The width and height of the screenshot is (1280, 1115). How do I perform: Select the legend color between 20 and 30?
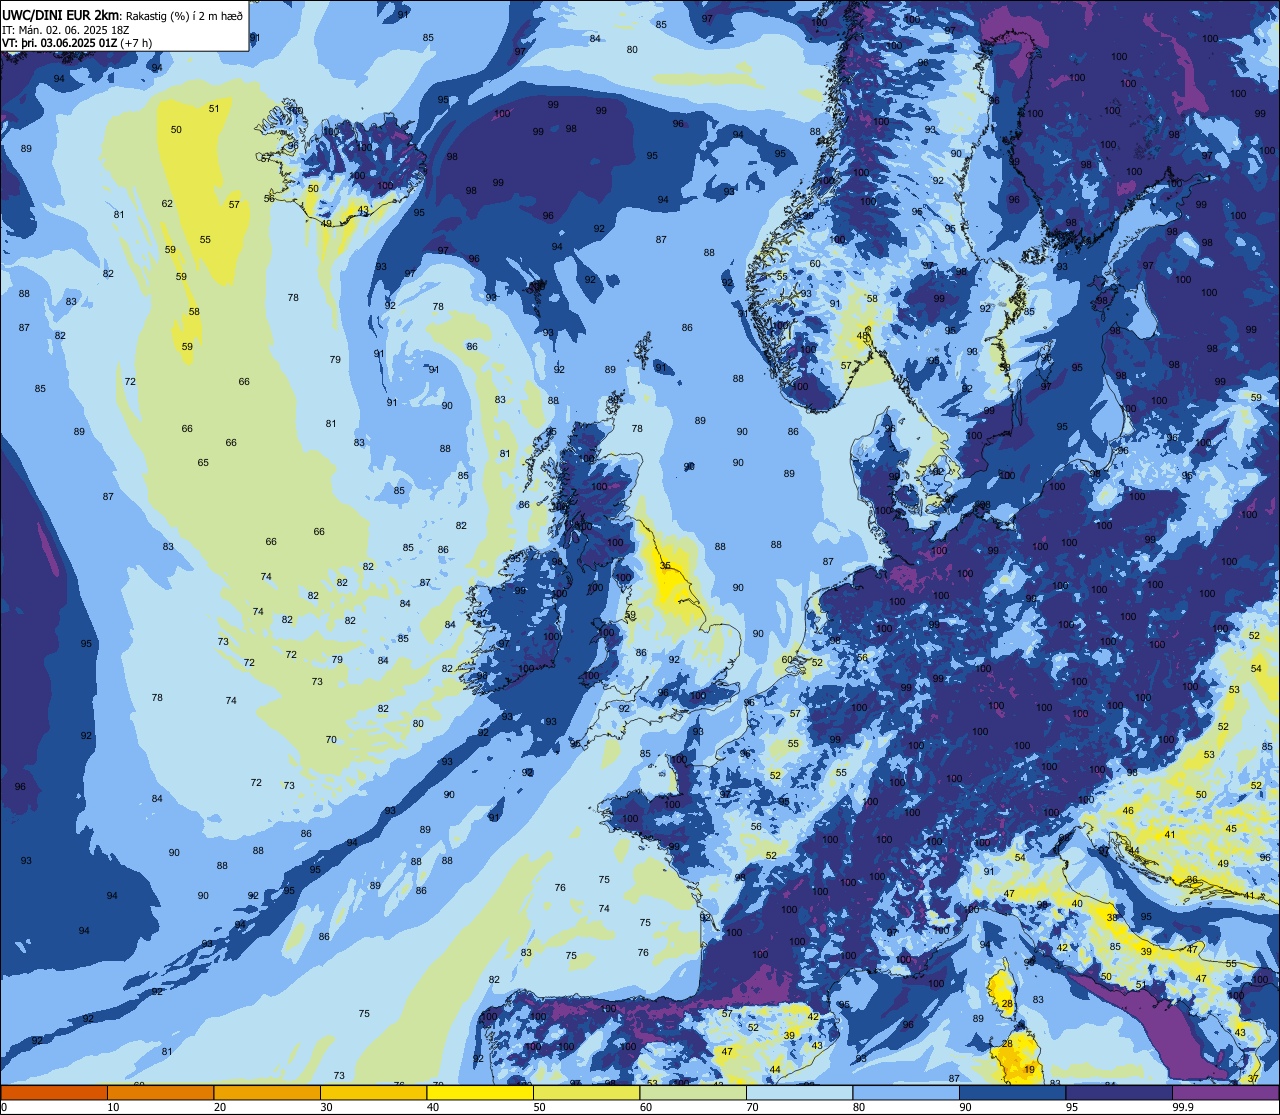[x=267, y=1093]
